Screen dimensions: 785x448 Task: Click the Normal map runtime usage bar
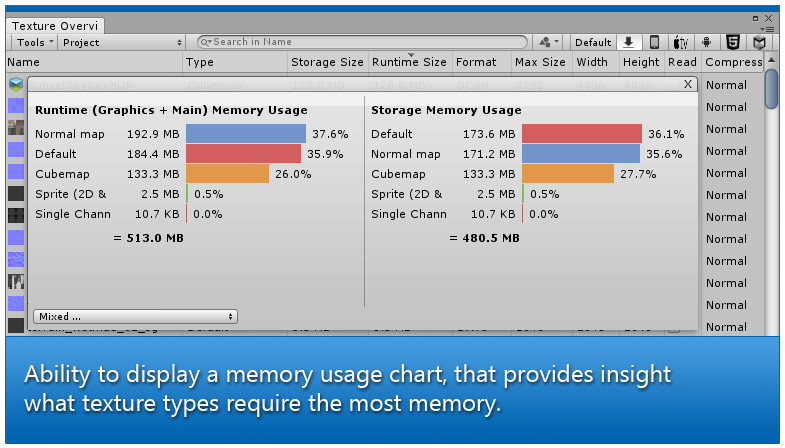246,133
